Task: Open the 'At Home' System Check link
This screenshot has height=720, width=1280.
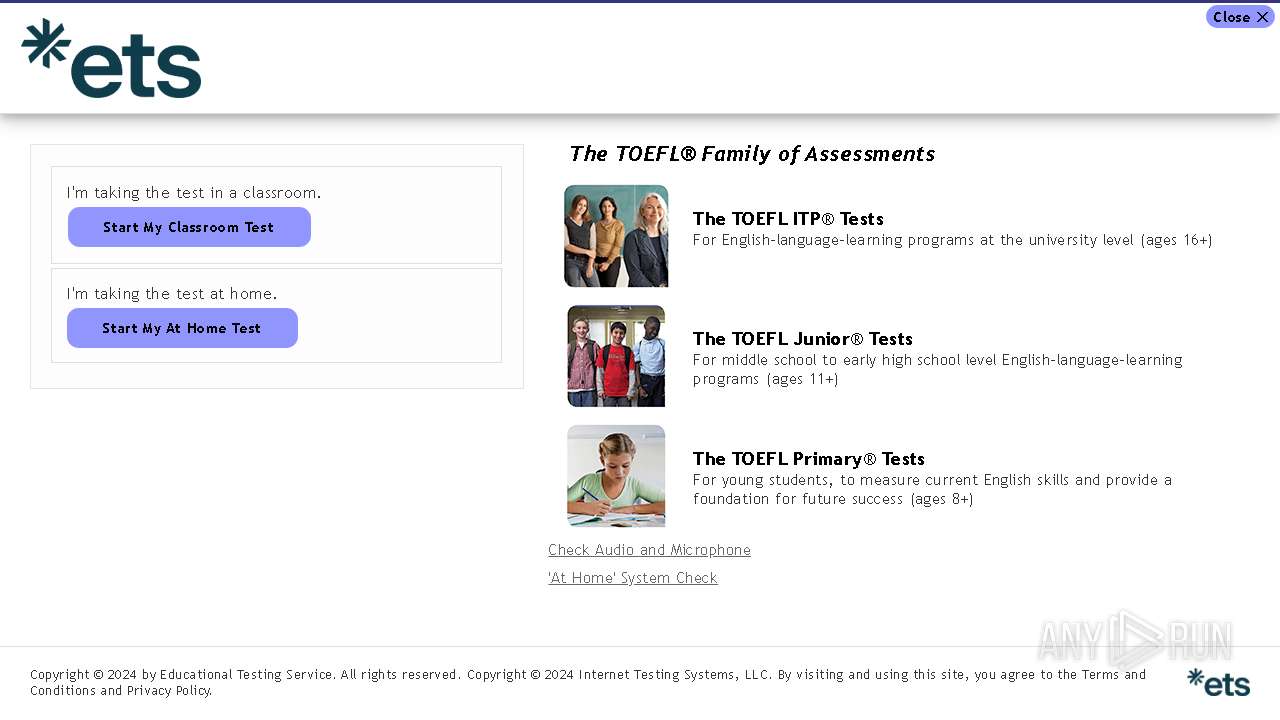Action: (x=633, y=578)
